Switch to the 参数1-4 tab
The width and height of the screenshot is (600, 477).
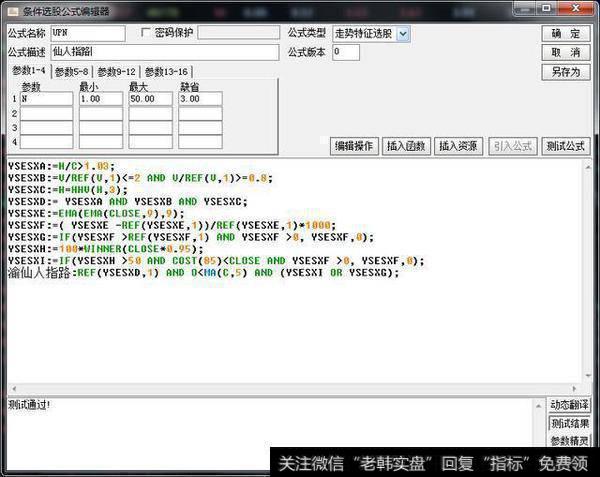tap(29, 71)
